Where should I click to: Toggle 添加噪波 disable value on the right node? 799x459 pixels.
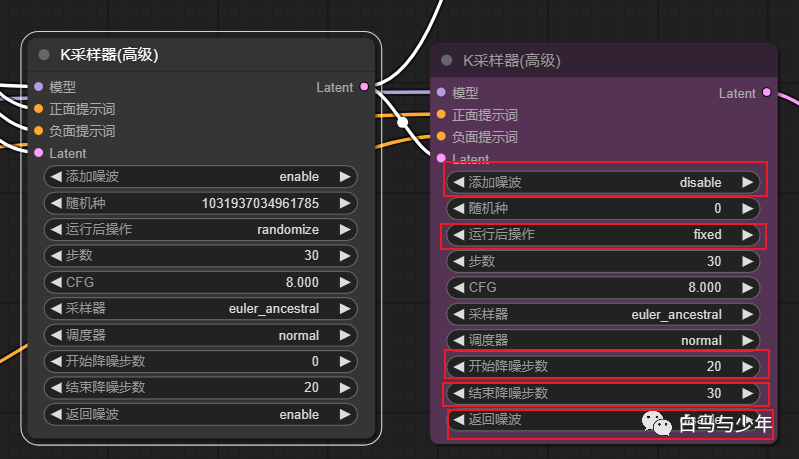click(604, 183)
